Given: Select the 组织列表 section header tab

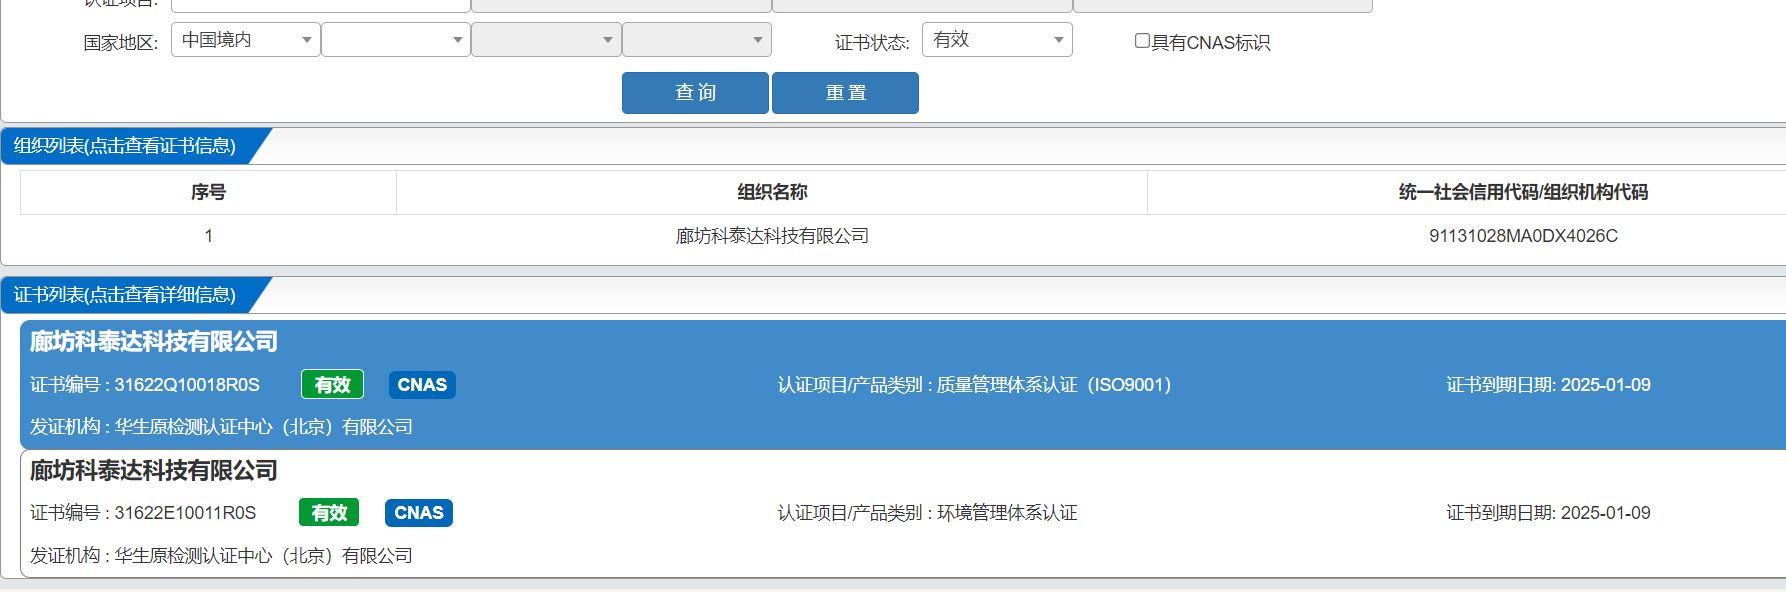Looking at the screenshot, I should coord(126,146).
